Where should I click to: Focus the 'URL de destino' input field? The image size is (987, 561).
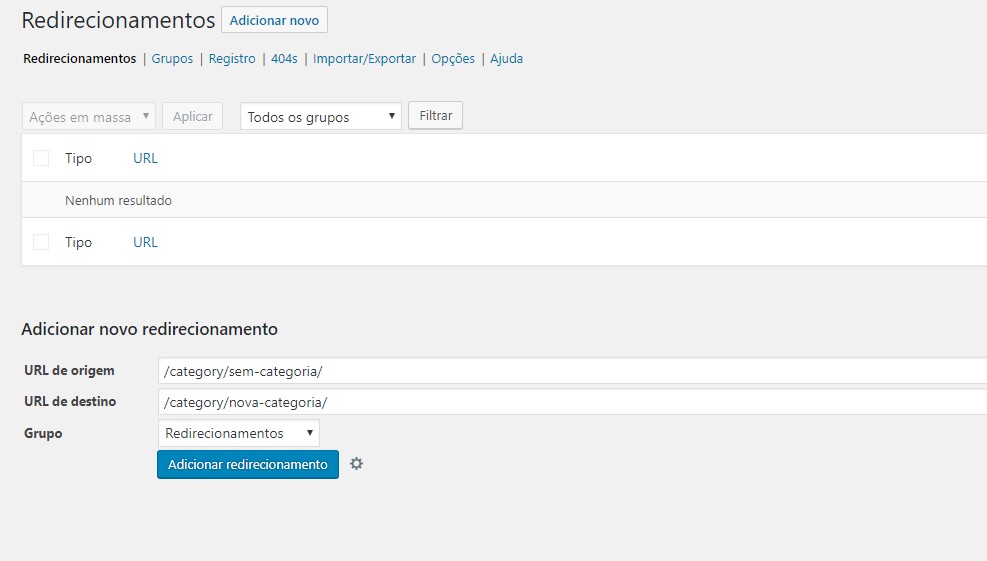pyautogui.click(x=572, y=402)
